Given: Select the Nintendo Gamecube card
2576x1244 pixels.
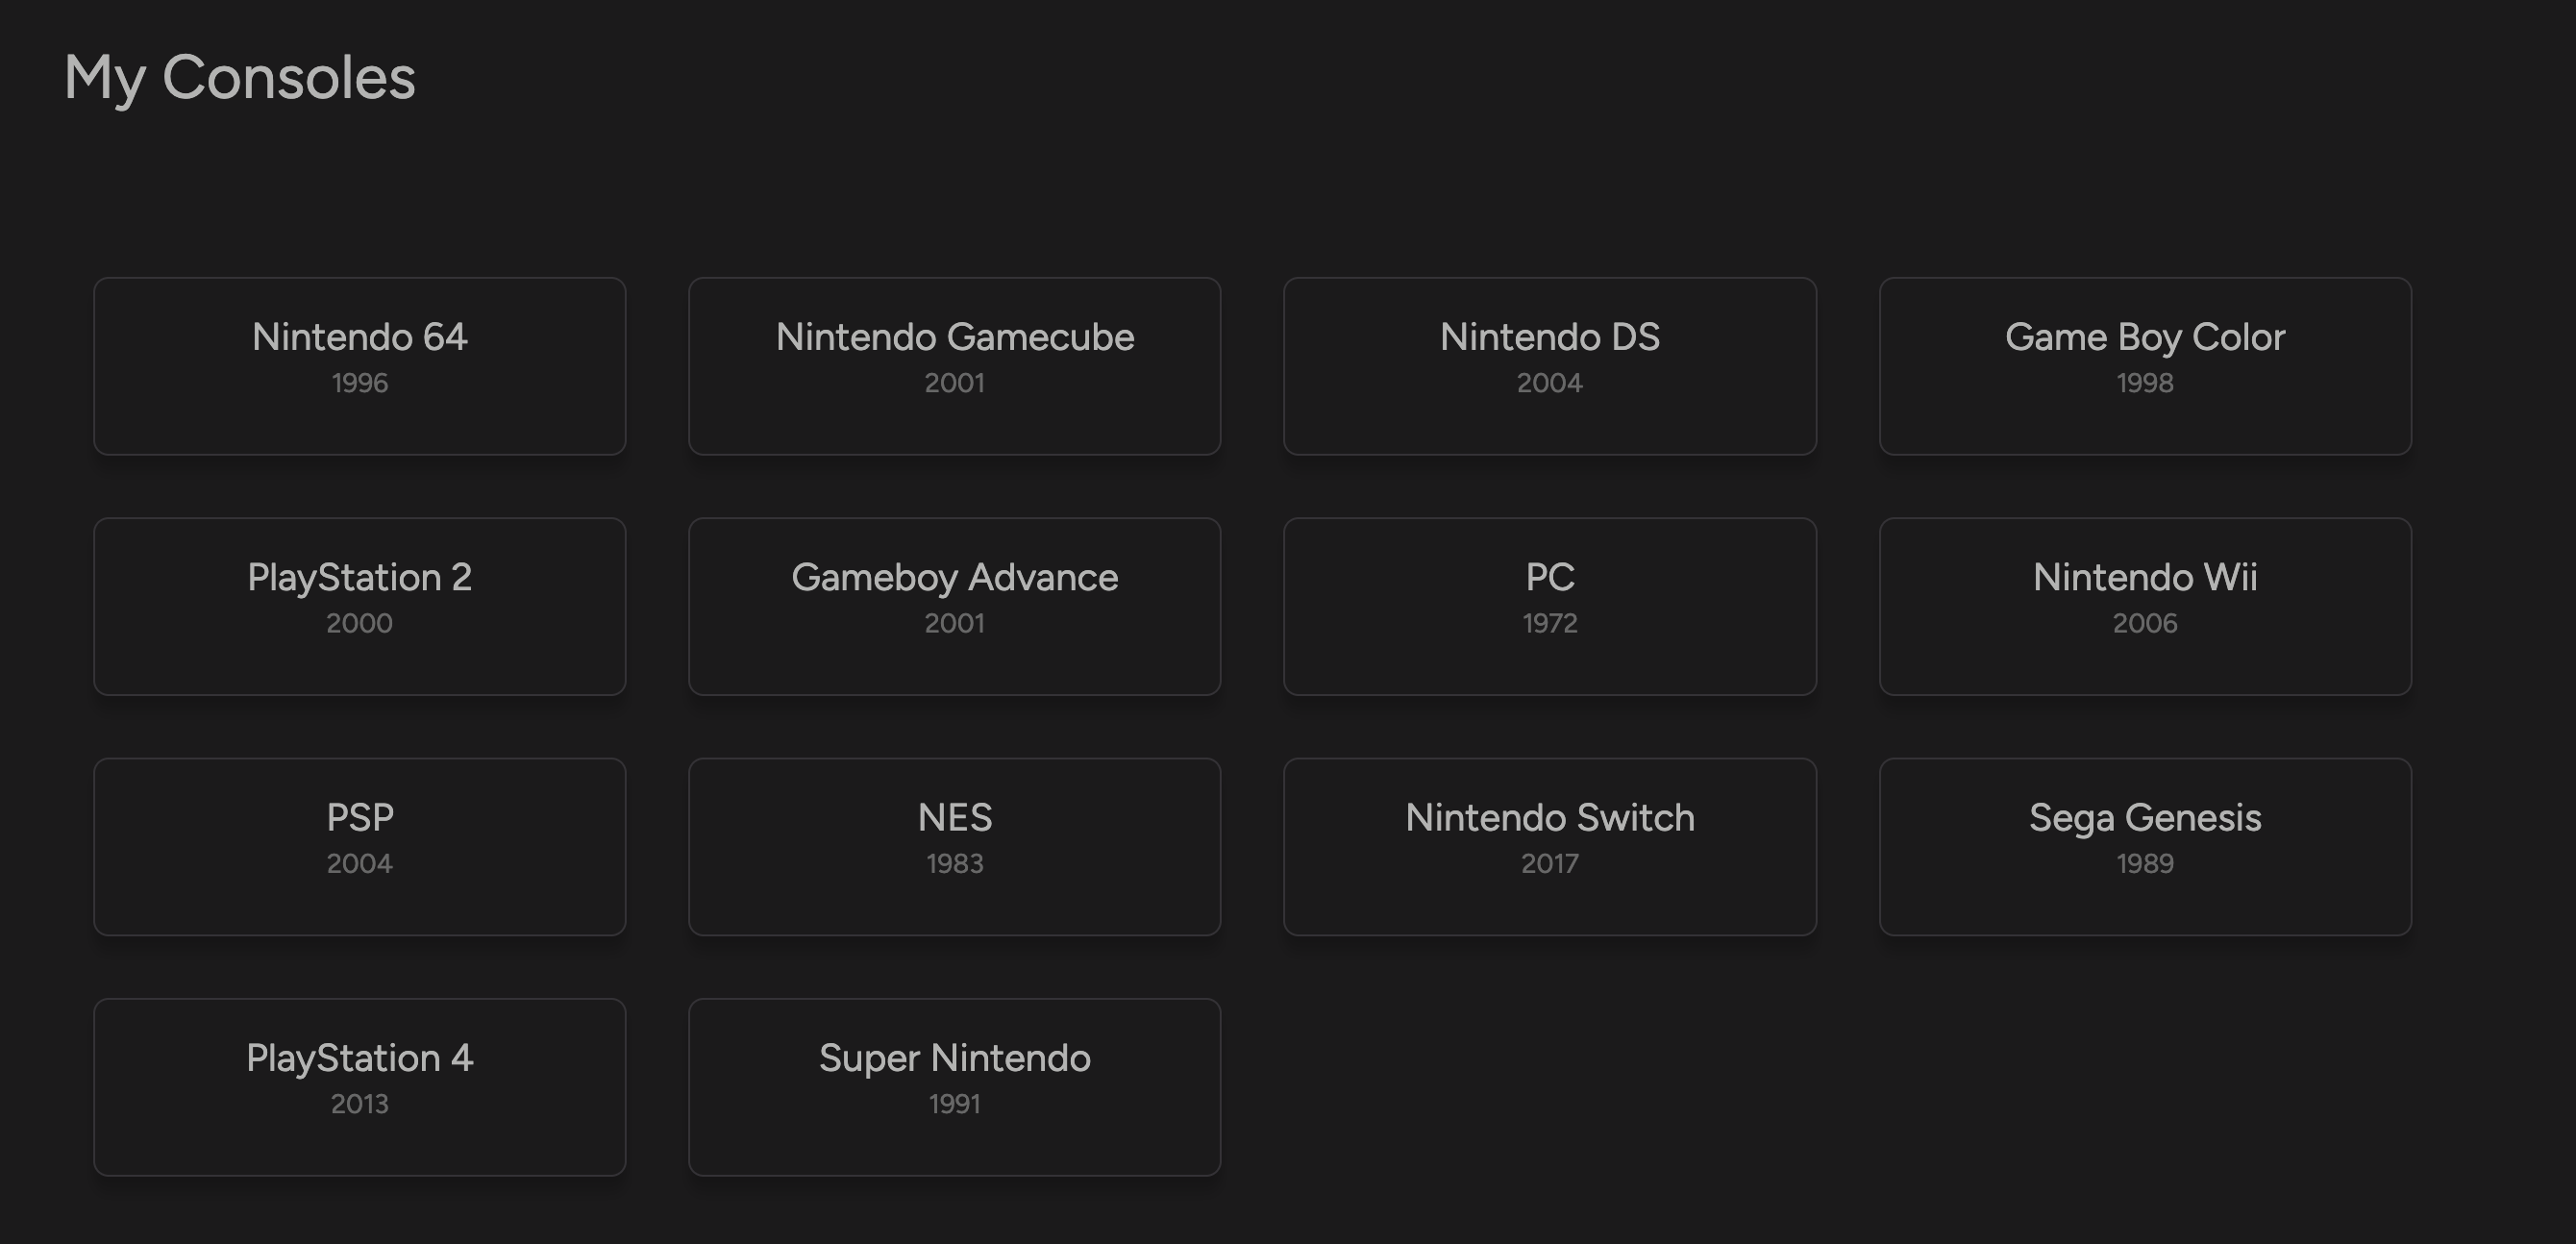Looking at the screenshot, I should click(955, 366).
